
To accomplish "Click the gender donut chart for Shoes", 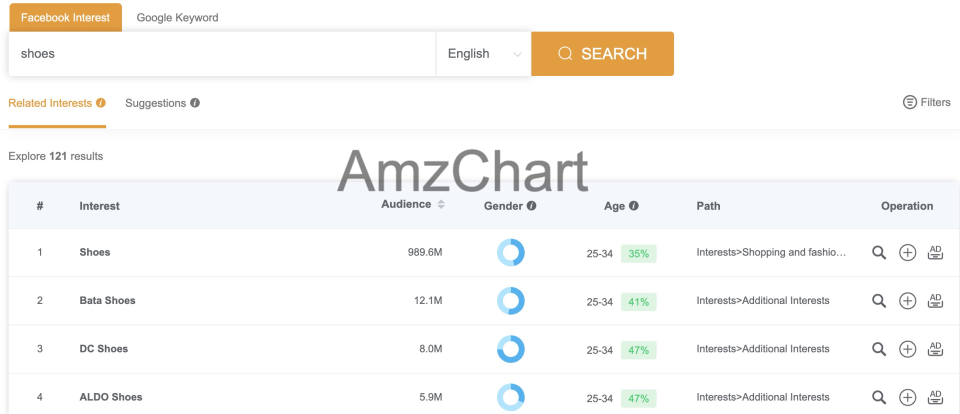I will (511, 252).
